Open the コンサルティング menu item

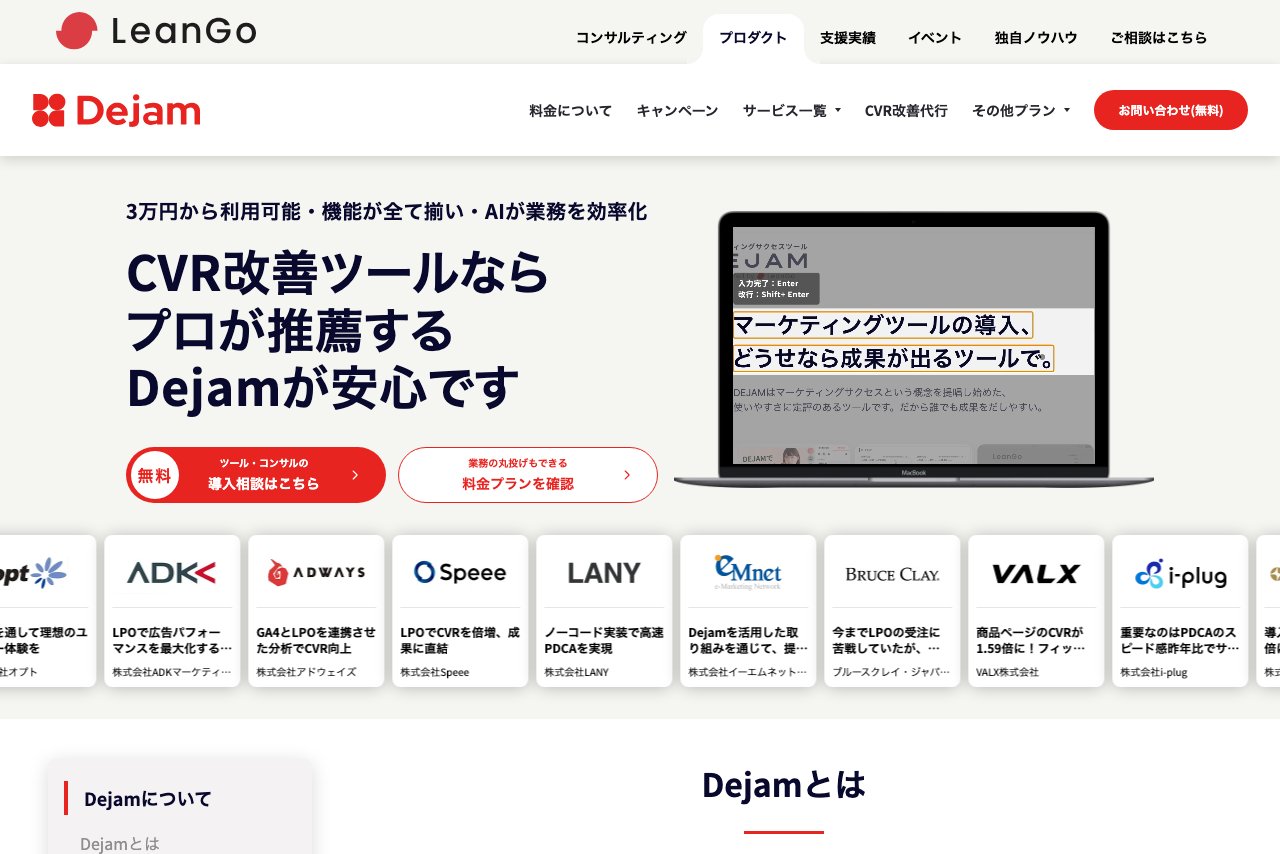click(631, 38)
